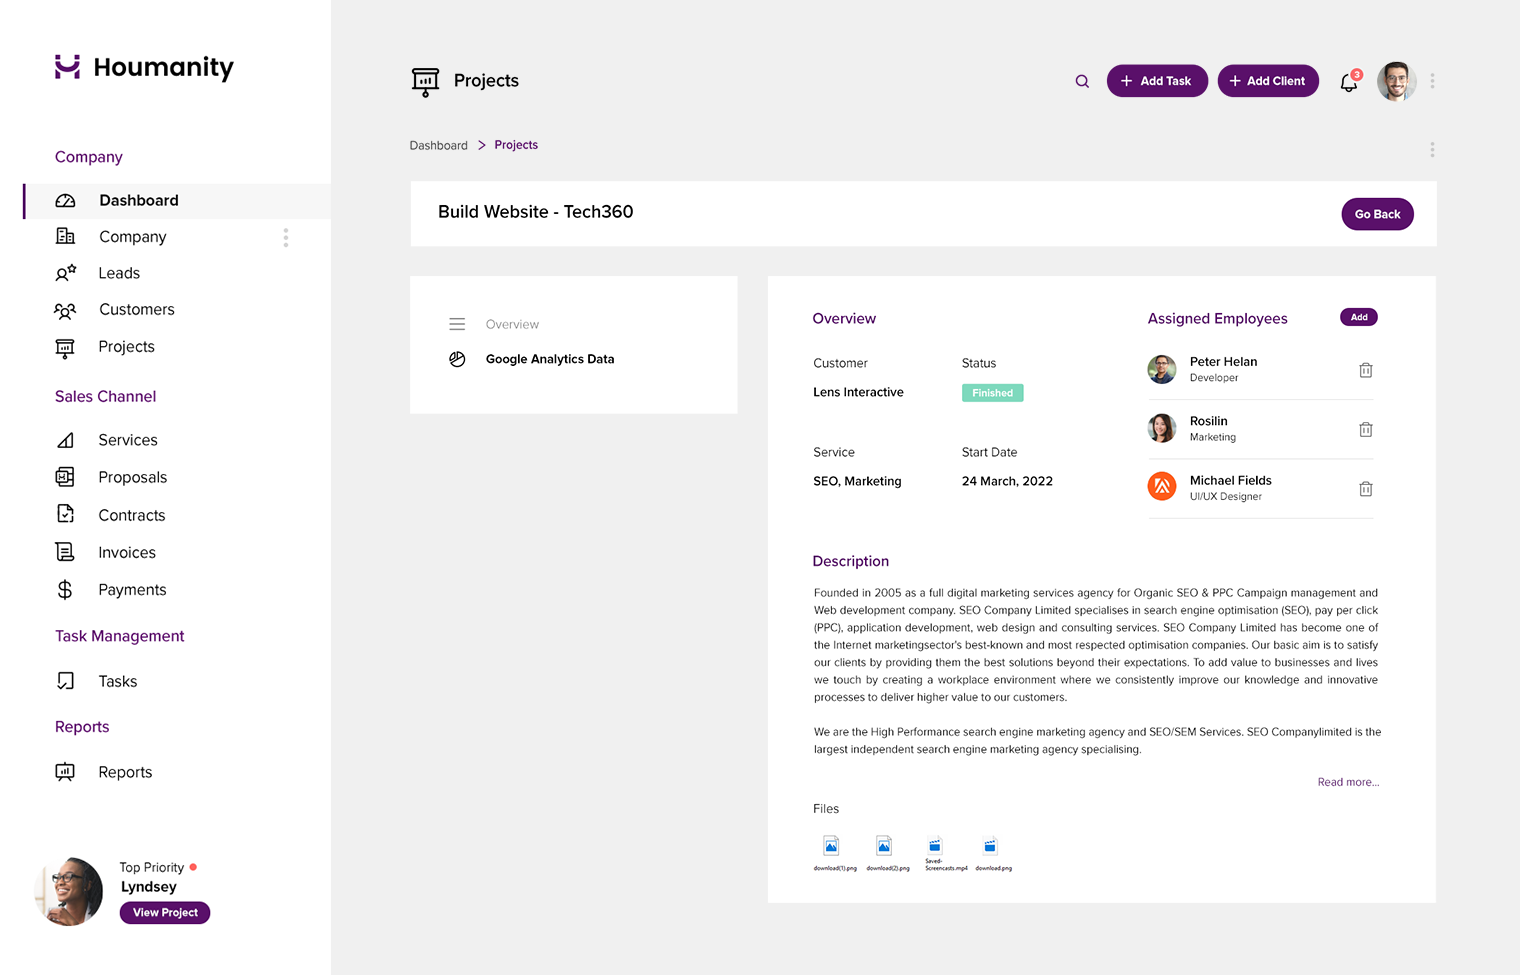This screenshot has height=975, width=1520.
Task: Open the Saved-Screencasts.mp4 file
Action: coord(935,846)
